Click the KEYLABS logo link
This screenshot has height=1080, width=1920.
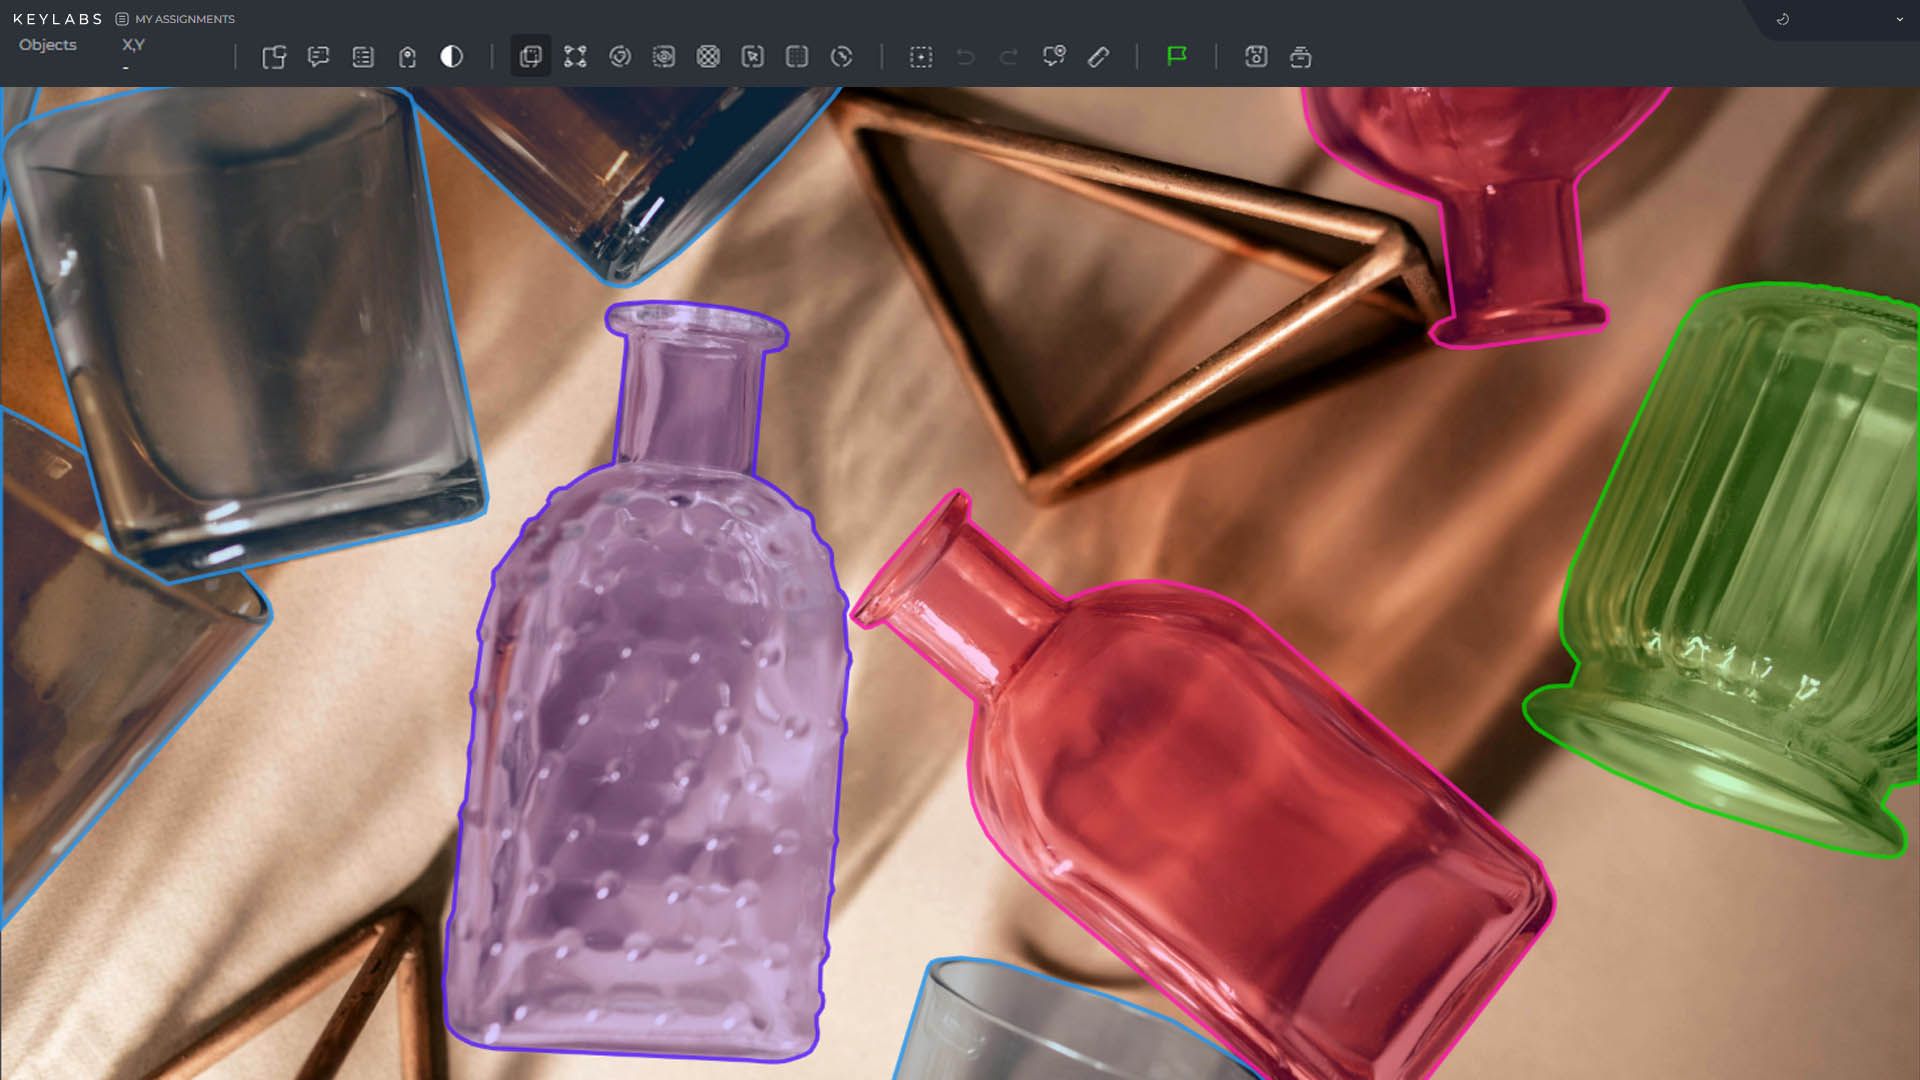point(57,19)
